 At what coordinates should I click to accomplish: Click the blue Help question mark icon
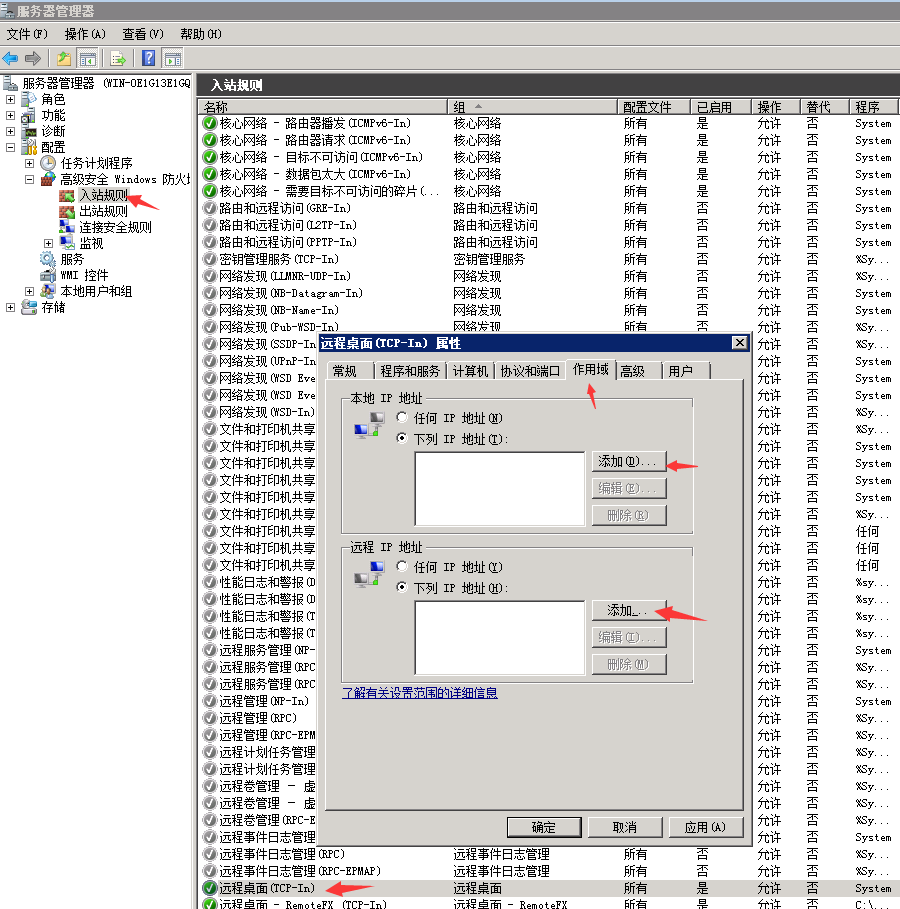tap(149, 58)
